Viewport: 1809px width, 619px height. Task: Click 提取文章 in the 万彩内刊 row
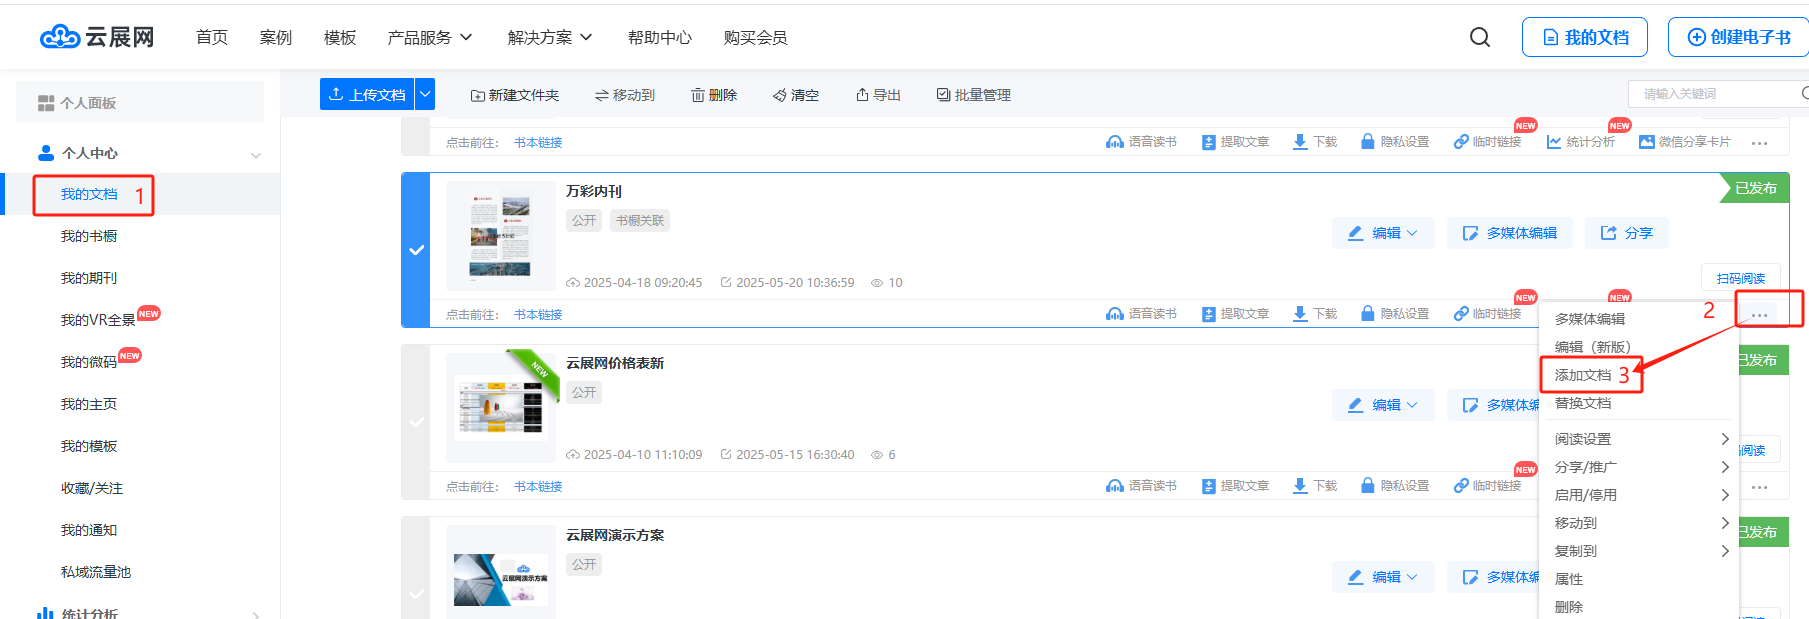[1235, 314]
